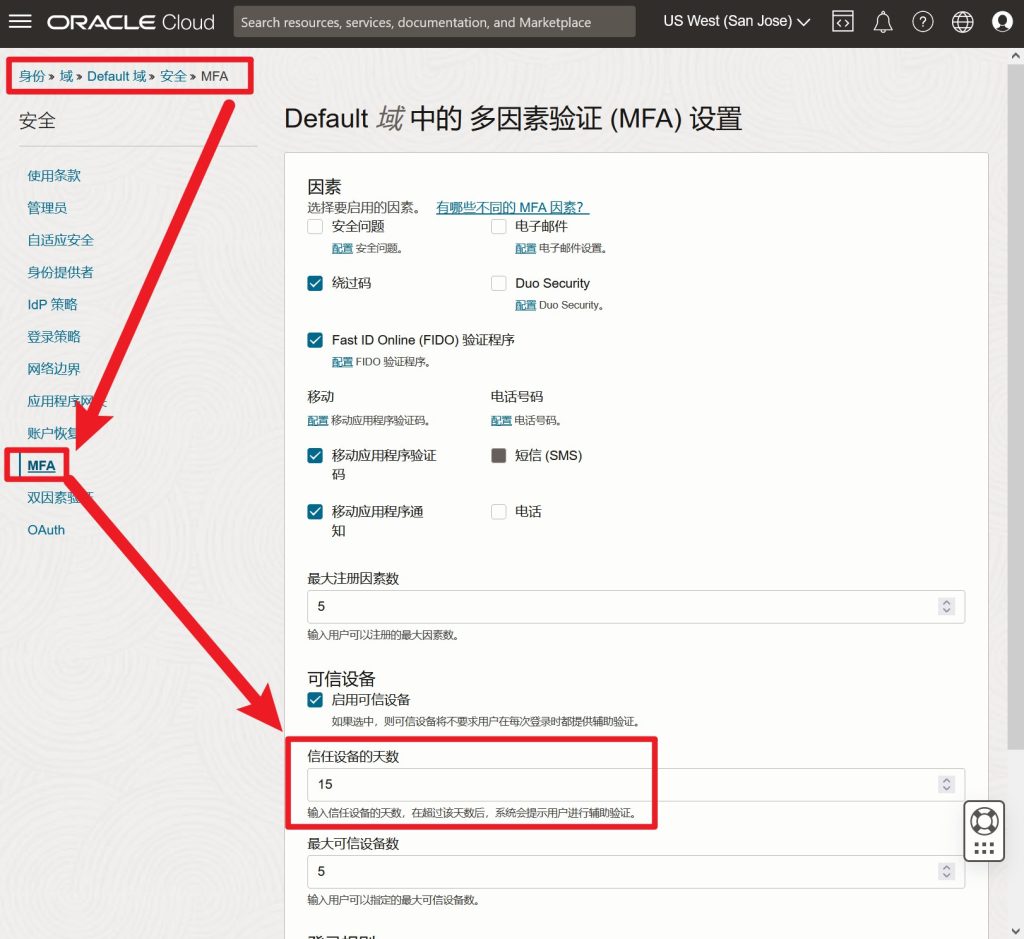The height and width of the screenshot is (939, 1024).
Task: Open the hamburger navigation menu
Action: tap(20, 21)
